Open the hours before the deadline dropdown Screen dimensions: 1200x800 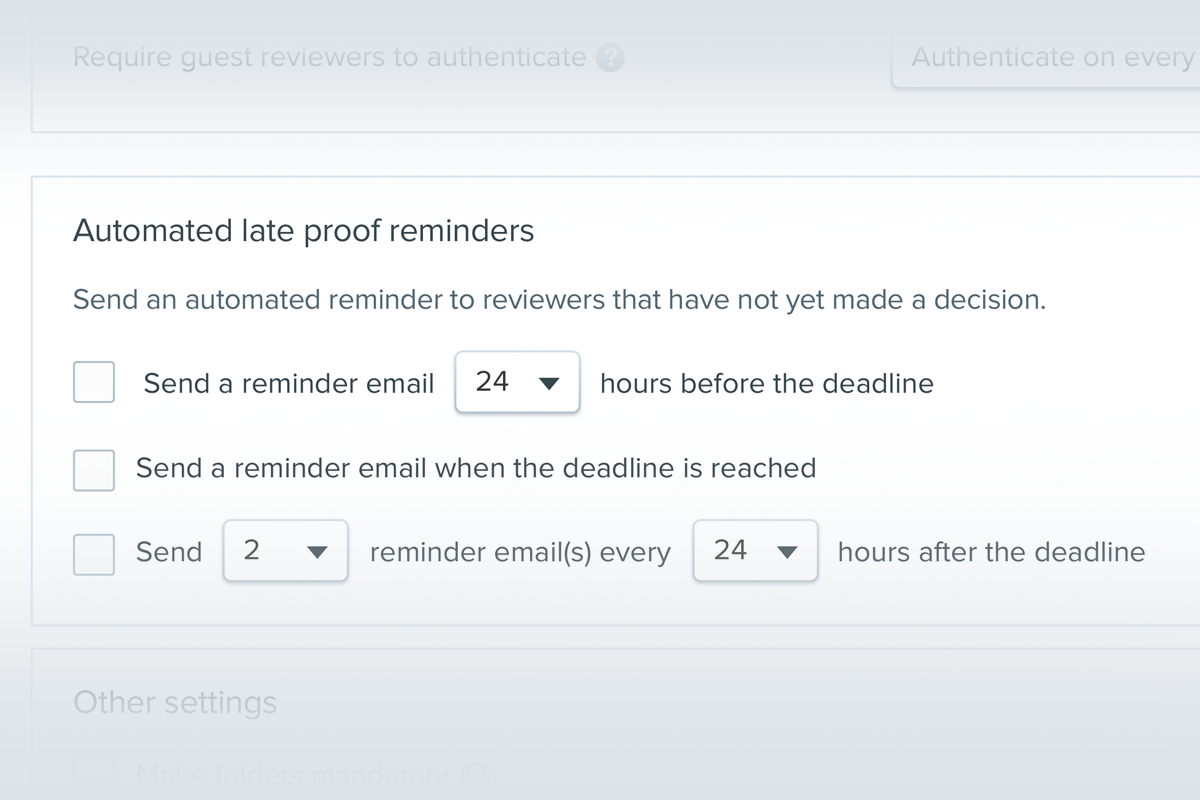[x=517, y=382]
